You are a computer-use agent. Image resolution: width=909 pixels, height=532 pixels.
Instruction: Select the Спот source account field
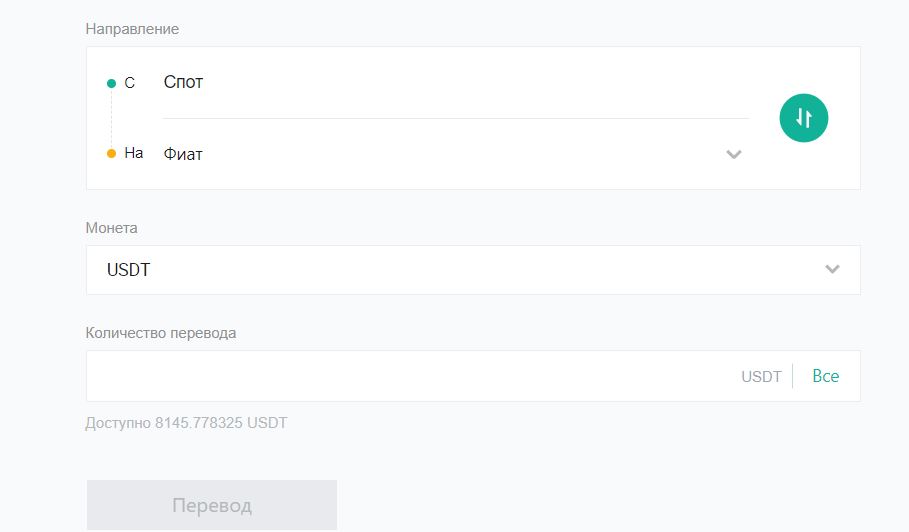click(x=455, y=82)
